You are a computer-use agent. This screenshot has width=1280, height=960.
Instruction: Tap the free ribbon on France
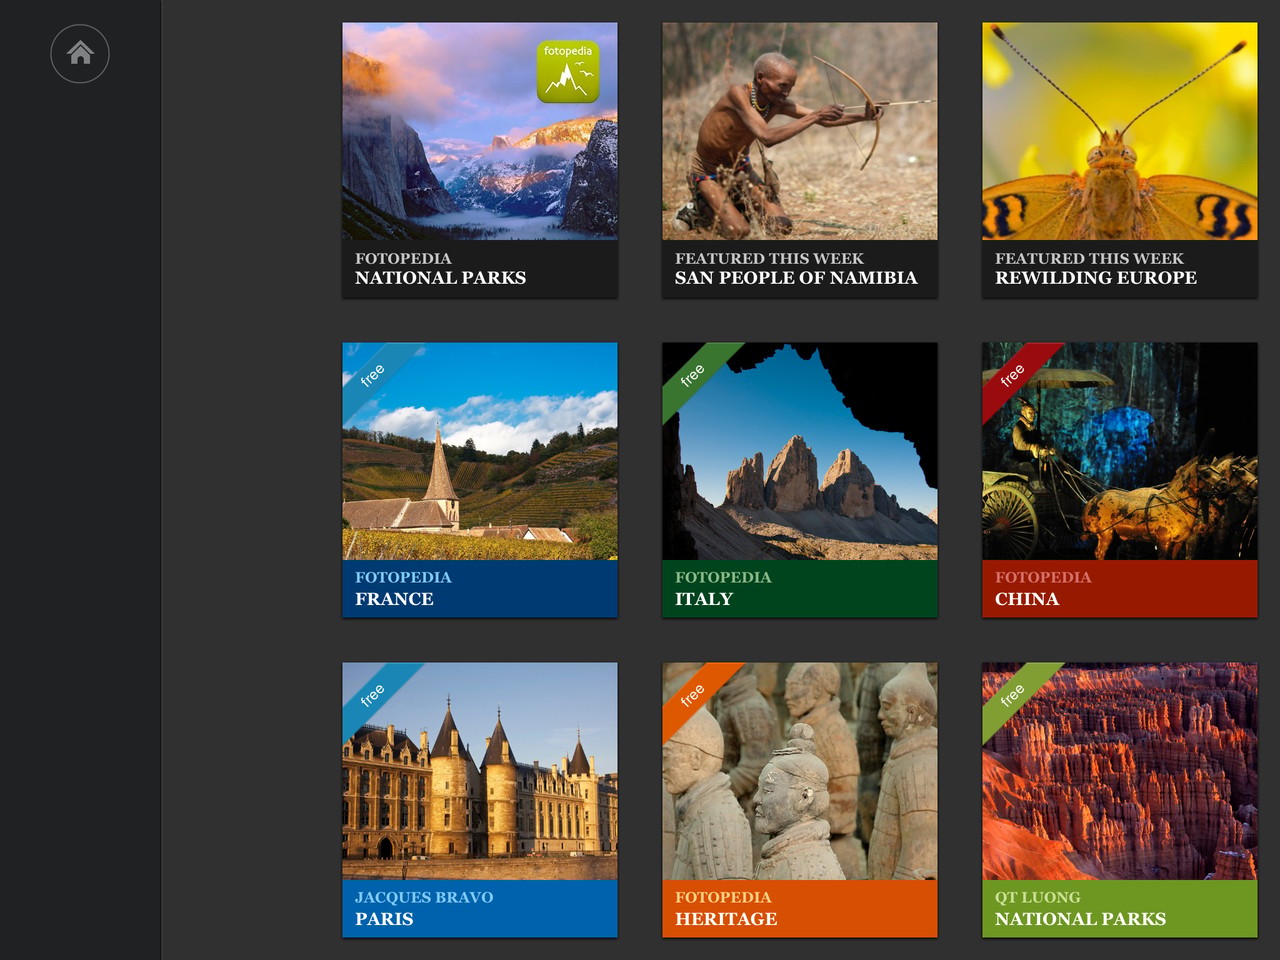coord(373,375)
